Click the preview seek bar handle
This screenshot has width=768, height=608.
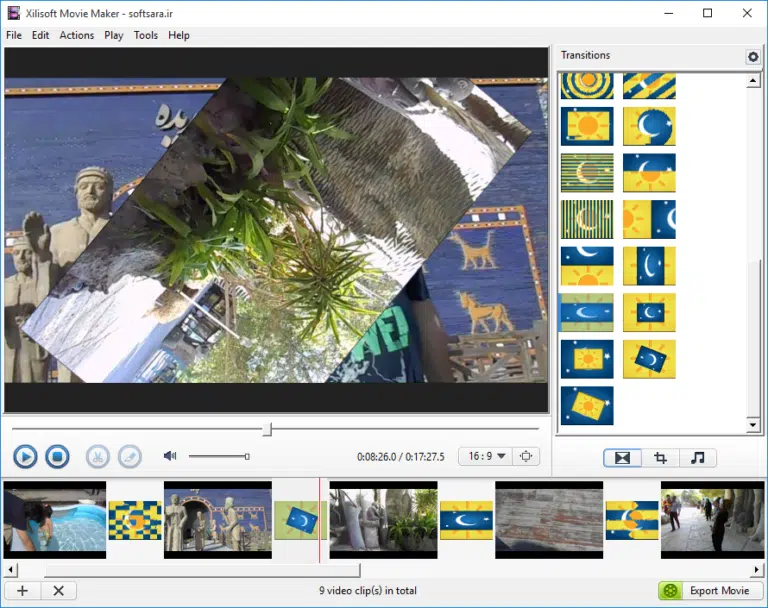267,429
